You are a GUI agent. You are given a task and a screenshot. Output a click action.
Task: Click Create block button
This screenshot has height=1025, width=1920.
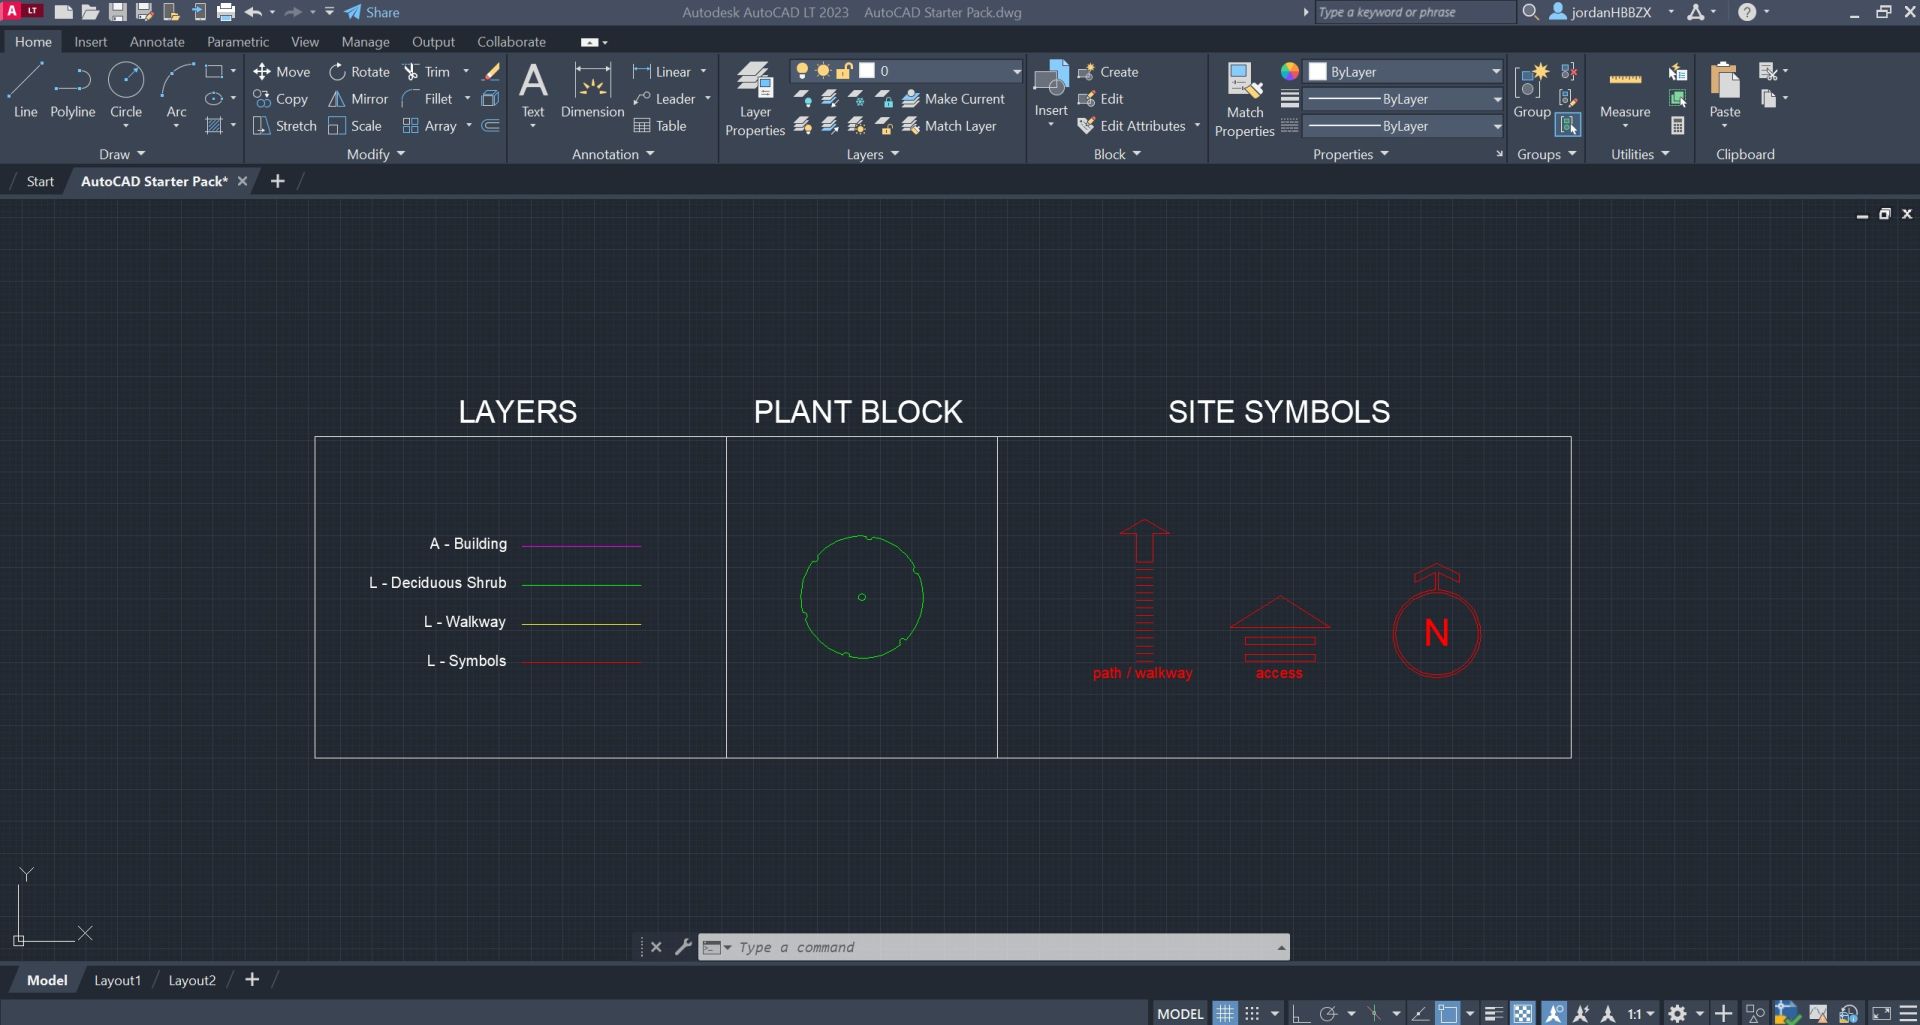[1108, 72]
